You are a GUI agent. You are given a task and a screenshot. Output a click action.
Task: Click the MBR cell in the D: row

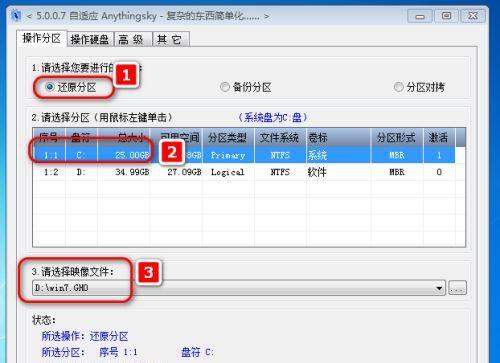(x=397, y=172)
